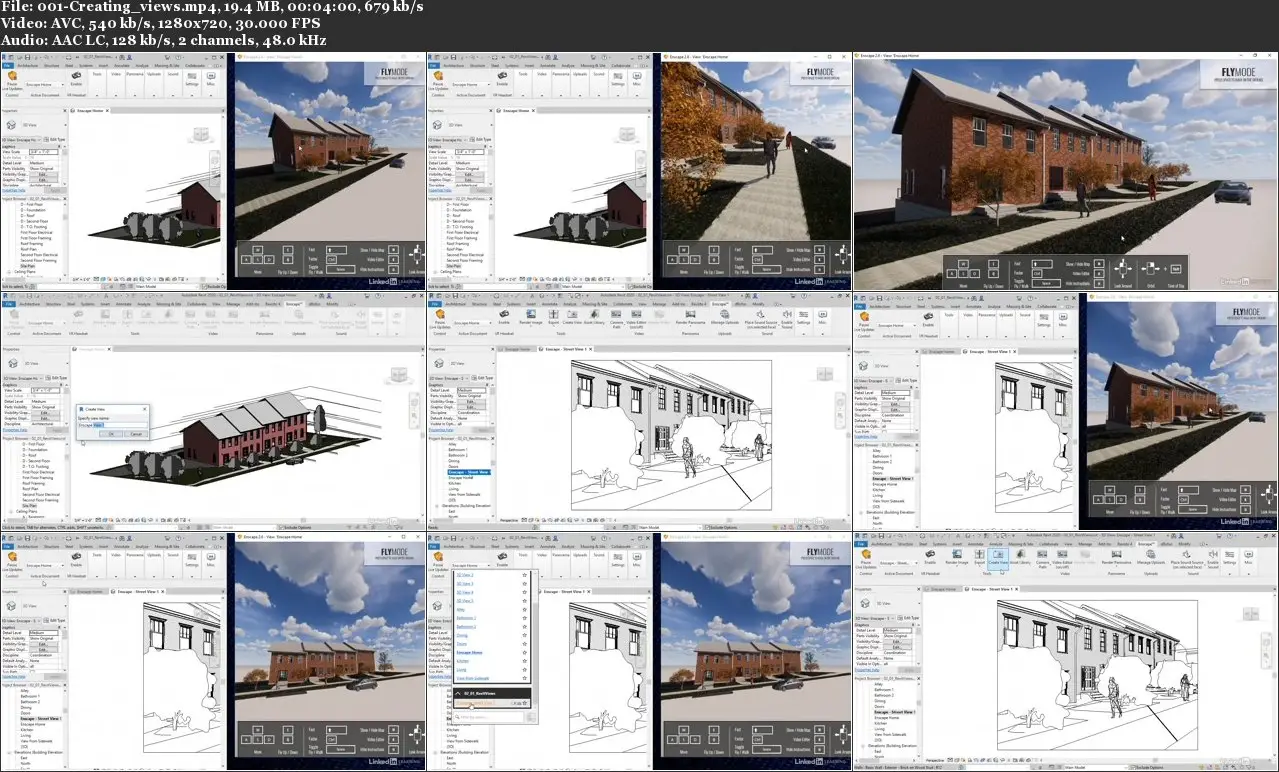This screenshot has height=772, width=1279.
Task: Open 3D View instance dropdown in Create View dialog frame
Action: (x=23, y=378)
